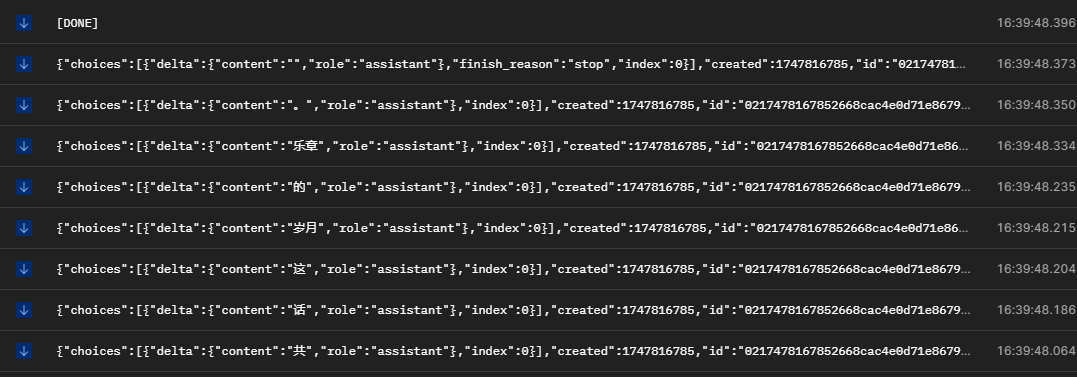Click arrow icon of the finish_reason stop message

coord(24,64)
